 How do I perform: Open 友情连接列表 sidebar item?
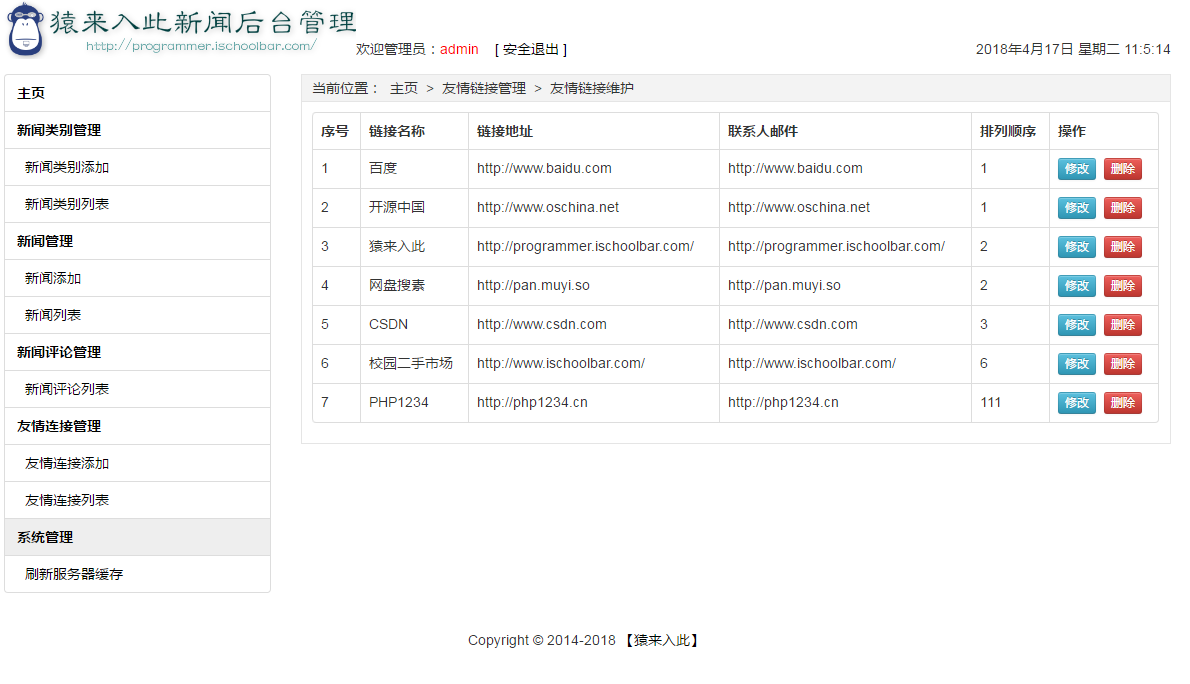coord(137,500)
